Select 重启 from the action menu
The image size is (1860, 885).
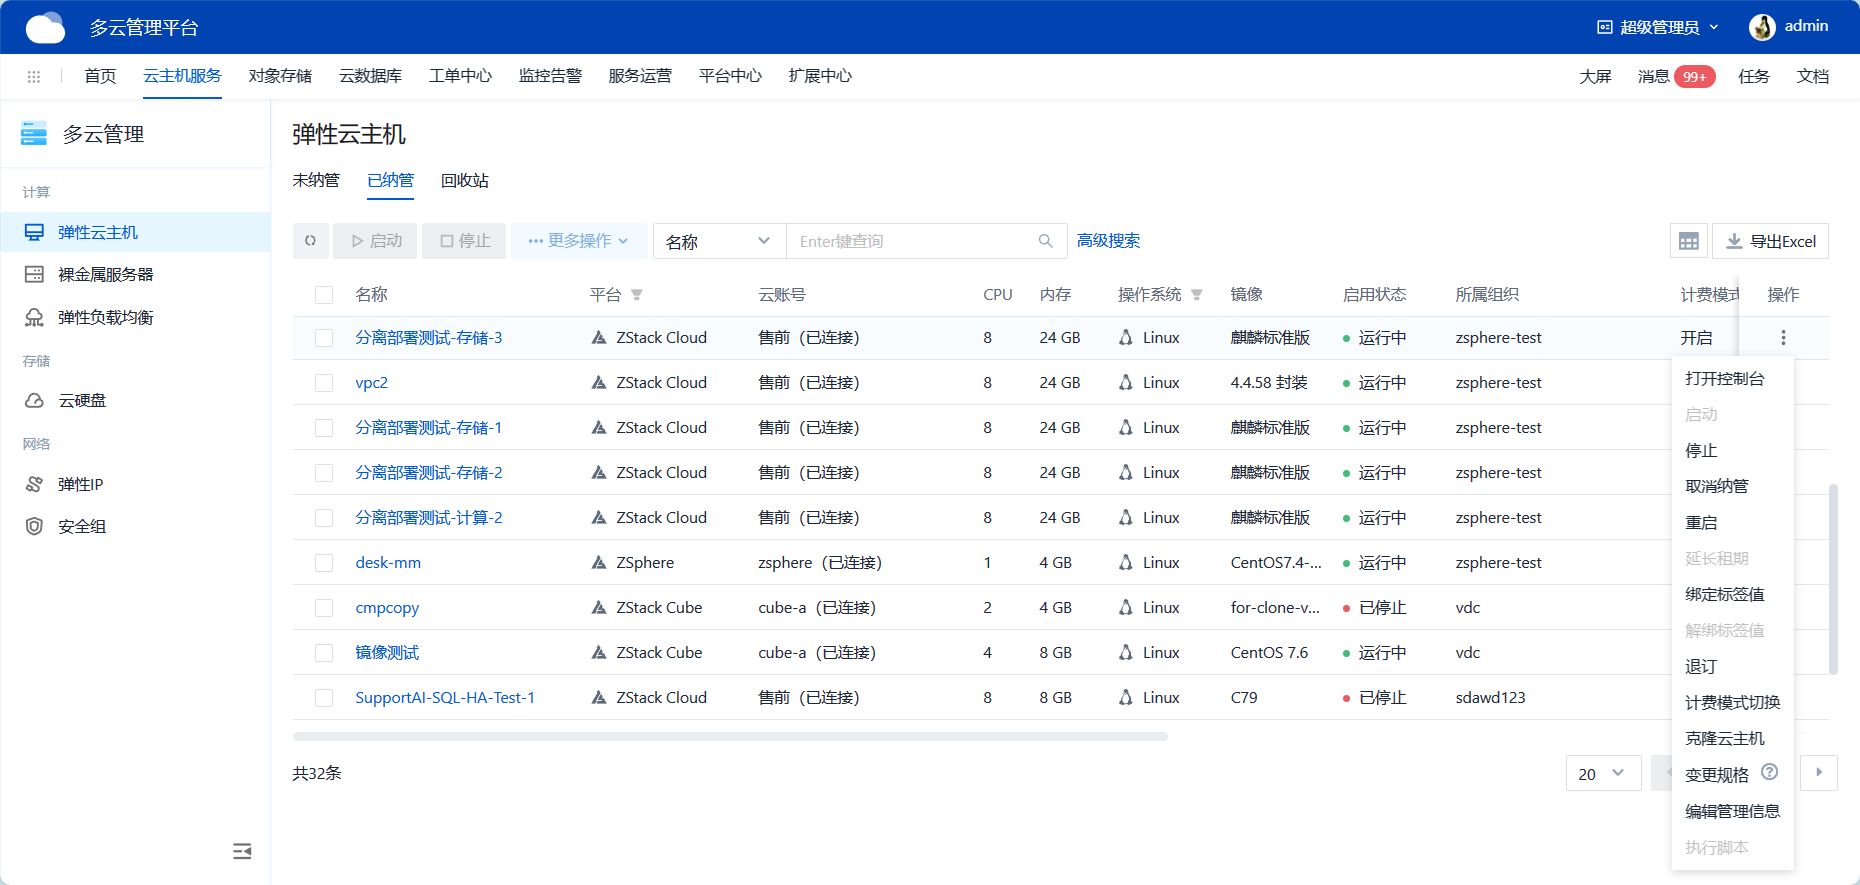pyautogui.click(x=1732, y=523)
